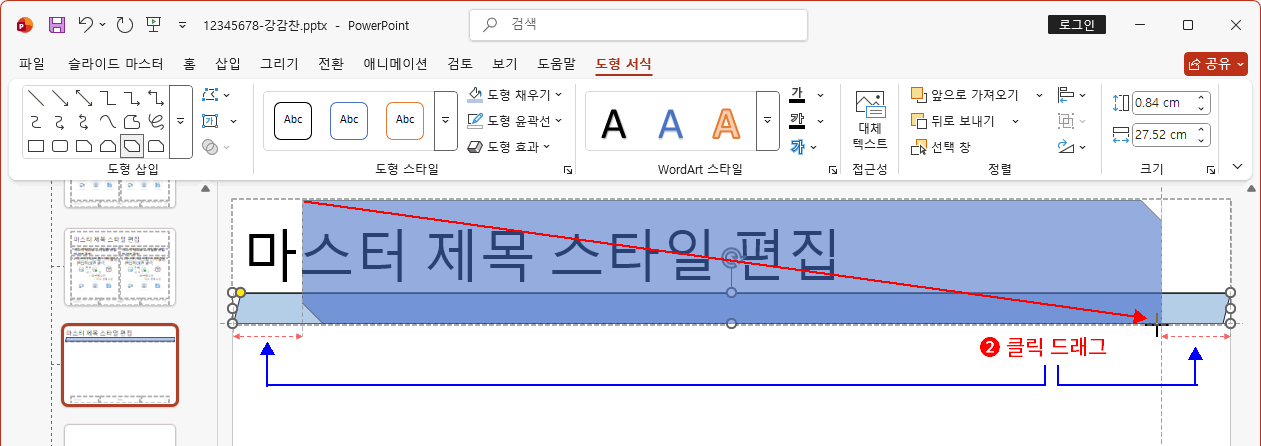This screenshot has height=446, width=1261.
Task: Expand the shapes gallery list
Action: [x=181, y=121]
